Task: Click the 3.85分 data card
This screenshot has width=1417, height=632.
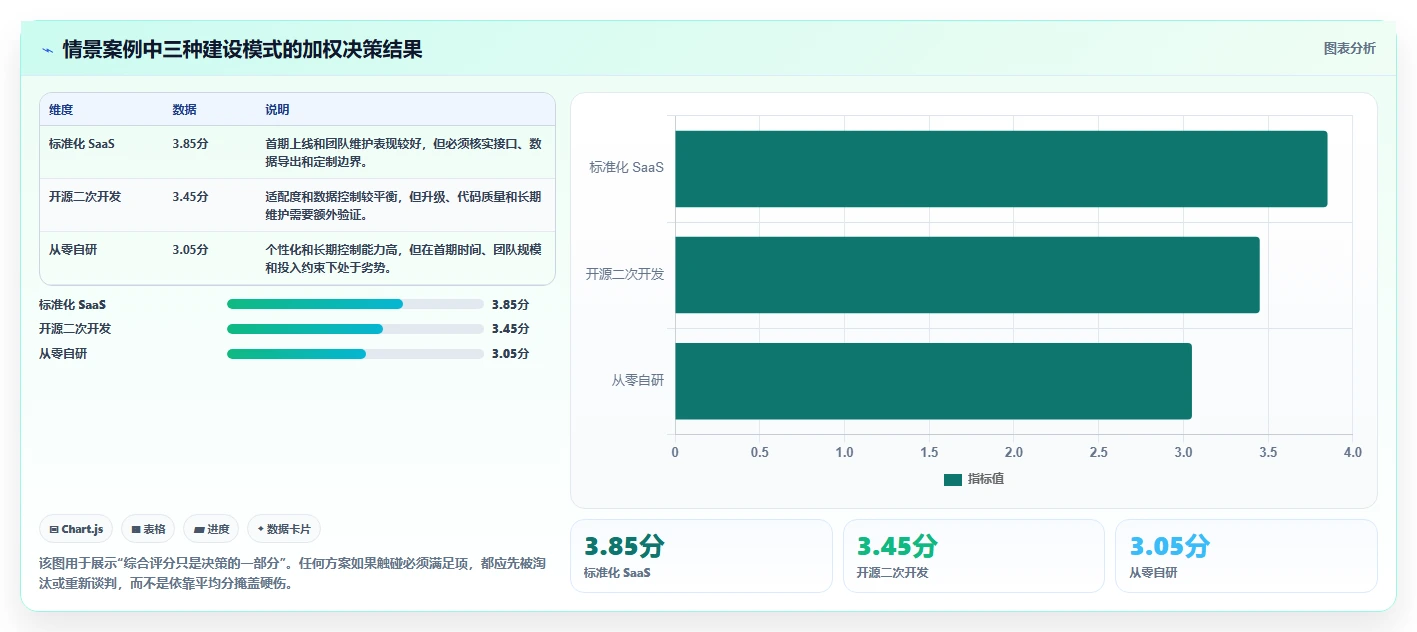Action: tap(701, 556)
